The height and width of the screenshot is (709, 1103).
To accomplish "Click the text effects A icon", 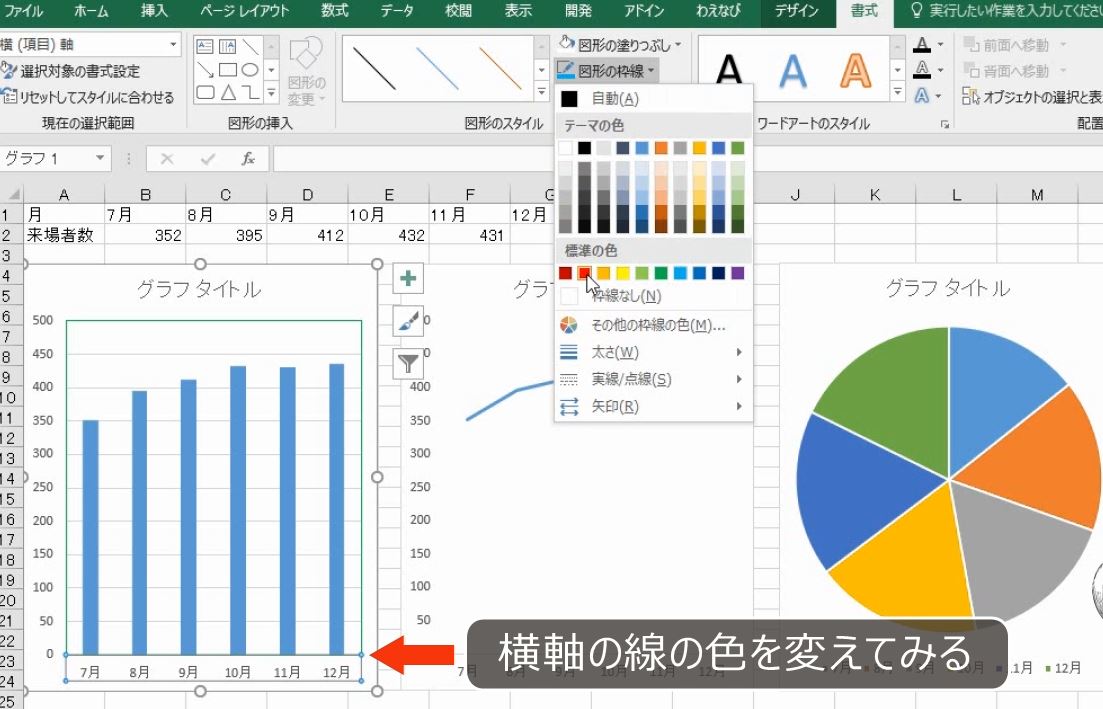I will (922, 95).
